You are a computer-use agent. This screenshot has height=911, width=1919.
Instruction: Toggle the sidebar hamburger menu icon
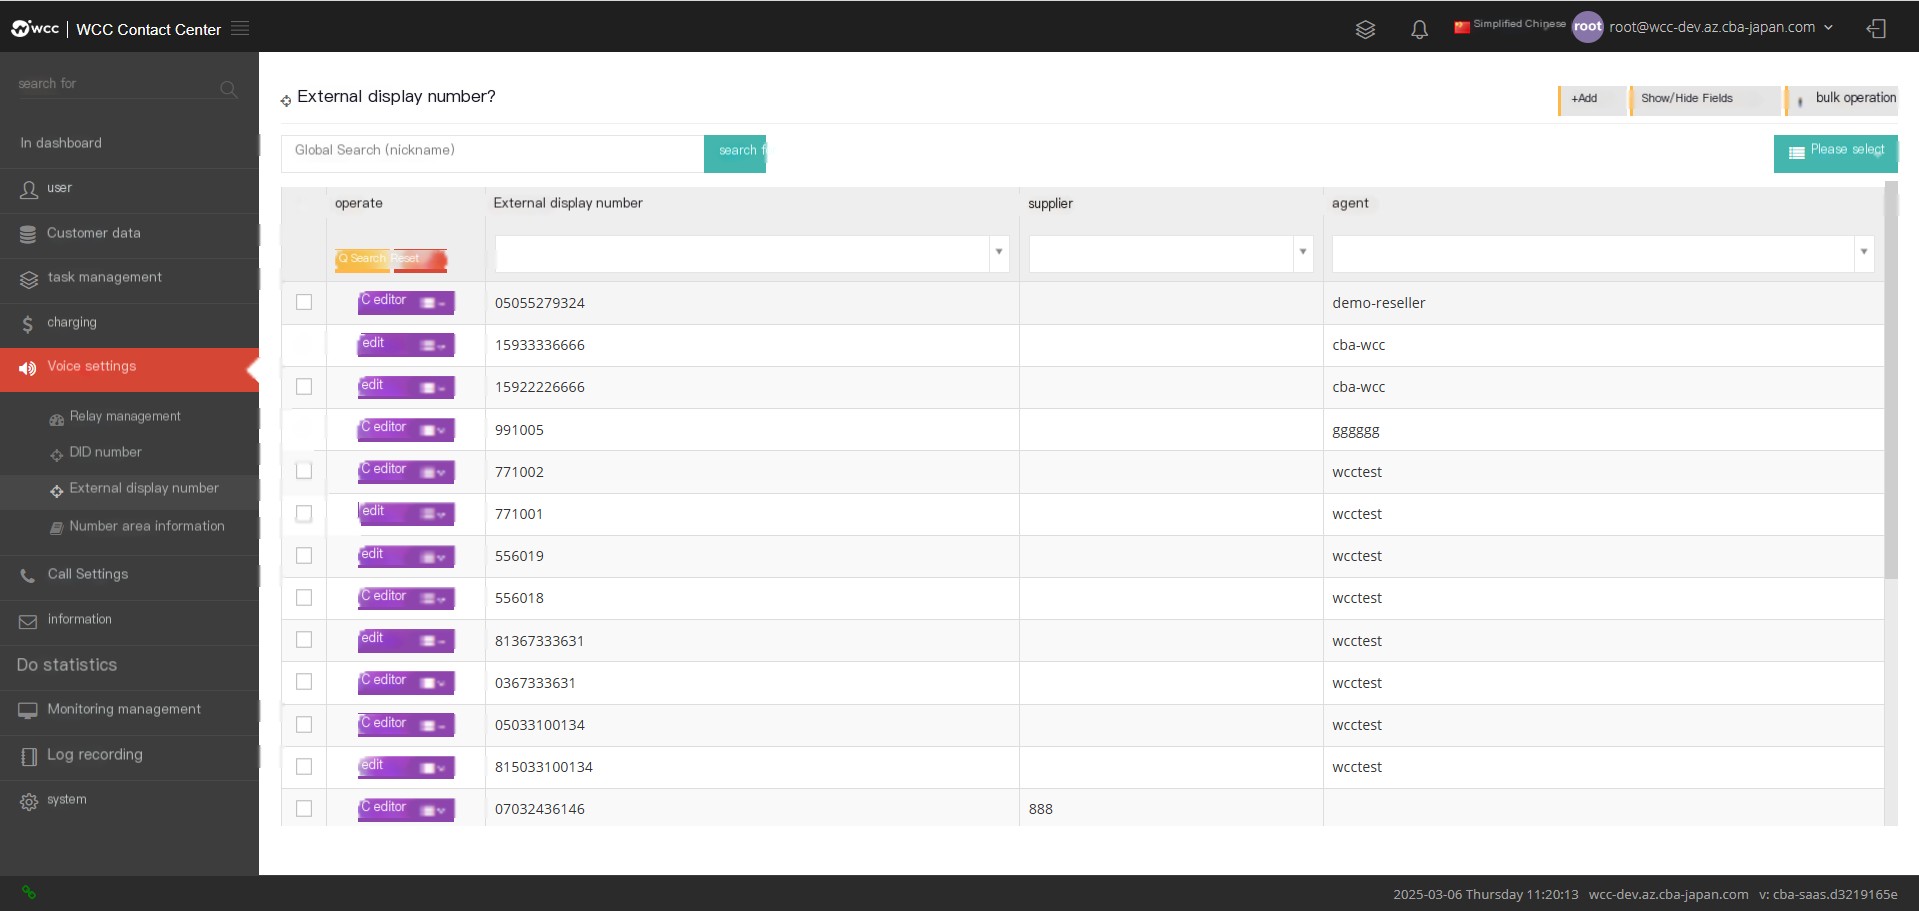pyautogui.click(x=240, y=28)
